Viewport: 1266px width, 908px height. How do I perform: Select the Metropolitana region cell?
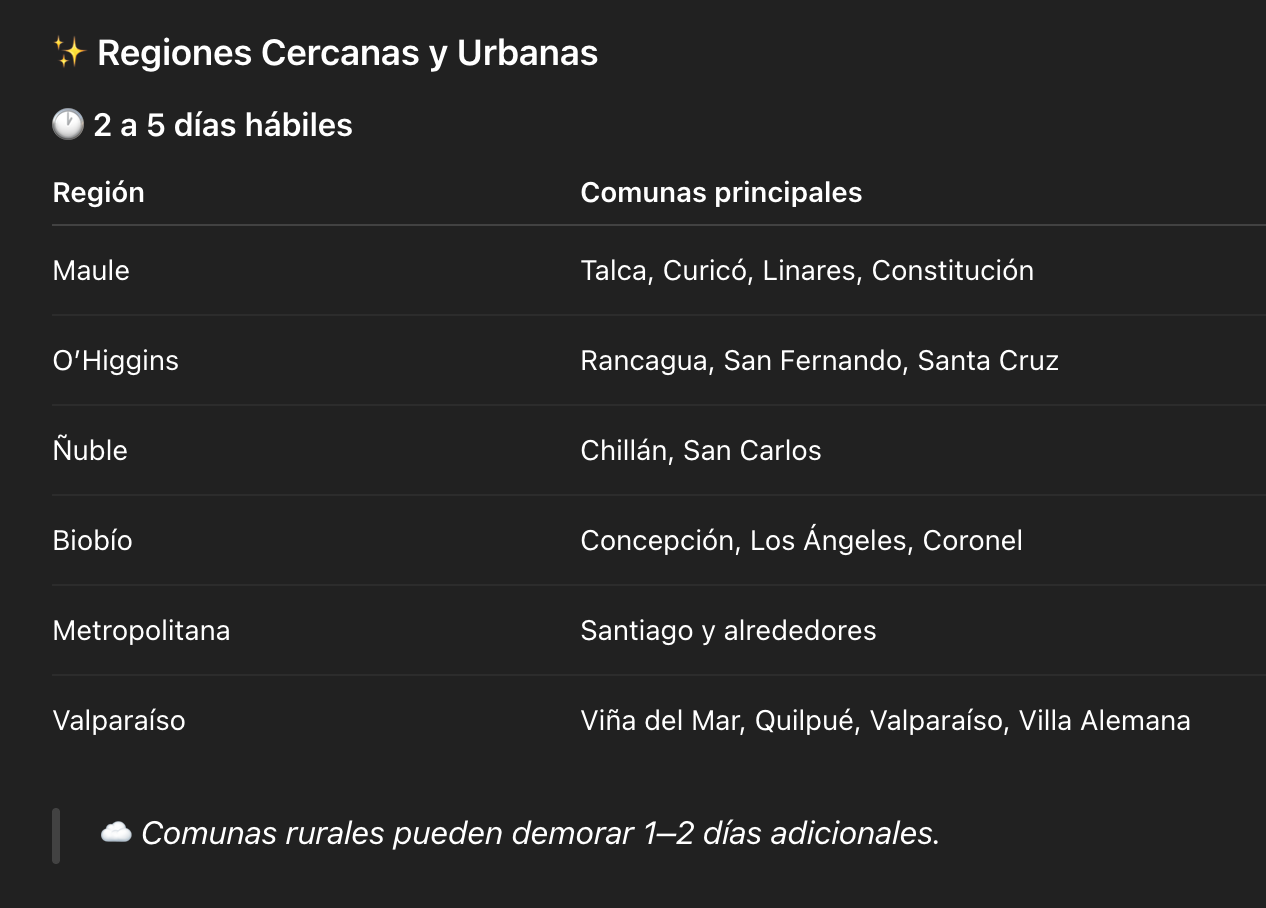coord(141,630)
